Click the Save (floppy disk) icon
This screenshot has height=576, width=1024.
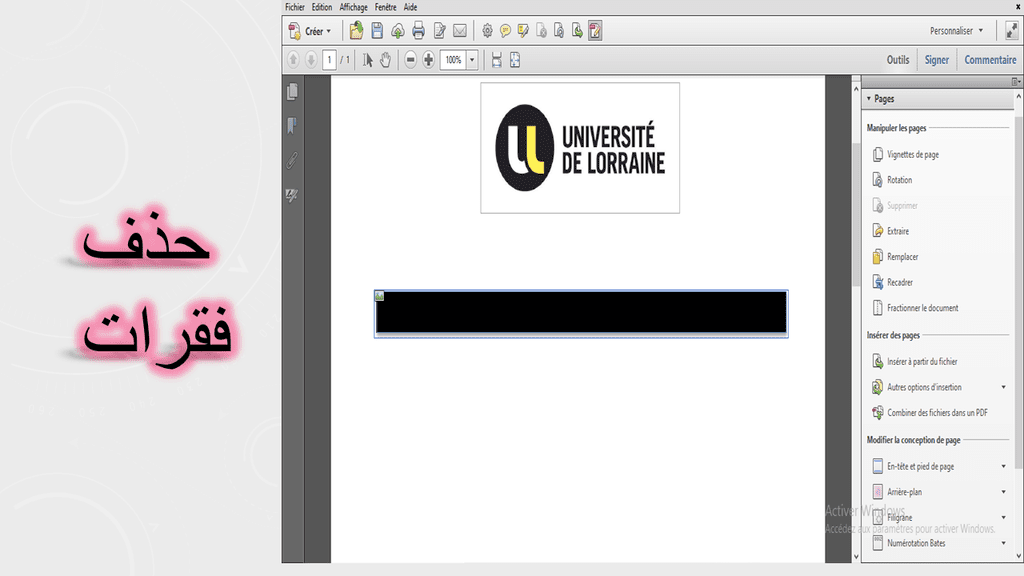(x=377, y=31)
